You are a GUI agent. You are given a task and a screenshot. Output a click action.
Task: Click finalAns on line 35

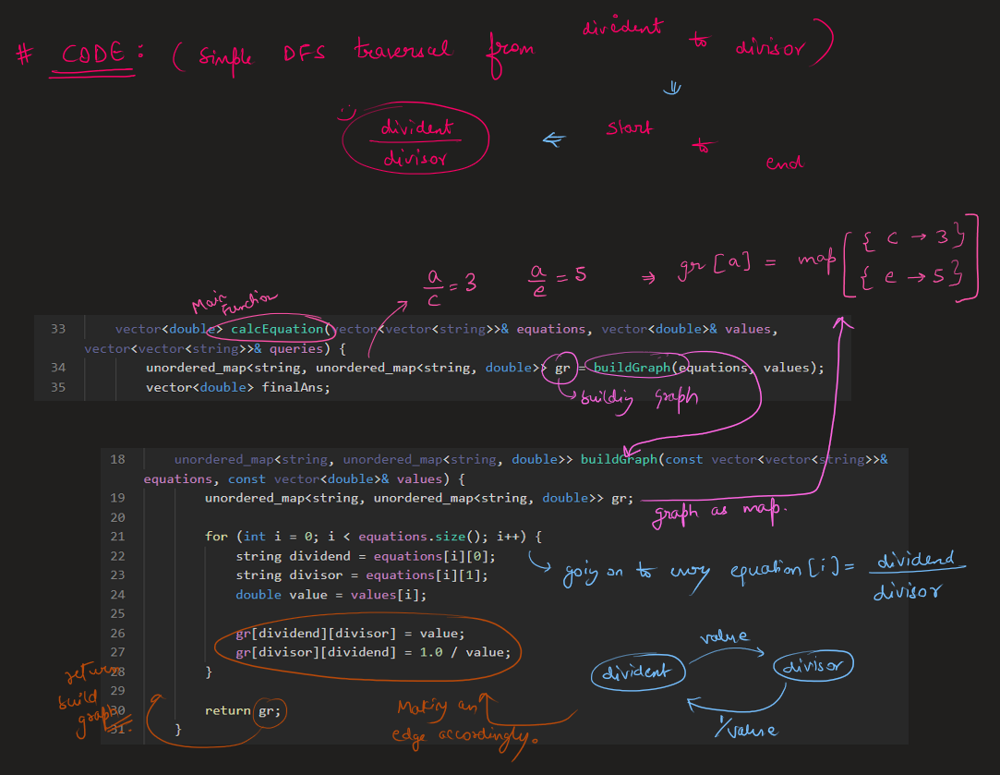pos(296,387)
